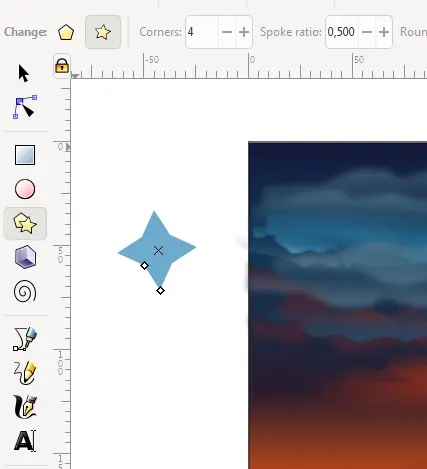Click the Spoke ratio value field
The height and width of the screenshot is (469, 427).
tap(342, 32)
